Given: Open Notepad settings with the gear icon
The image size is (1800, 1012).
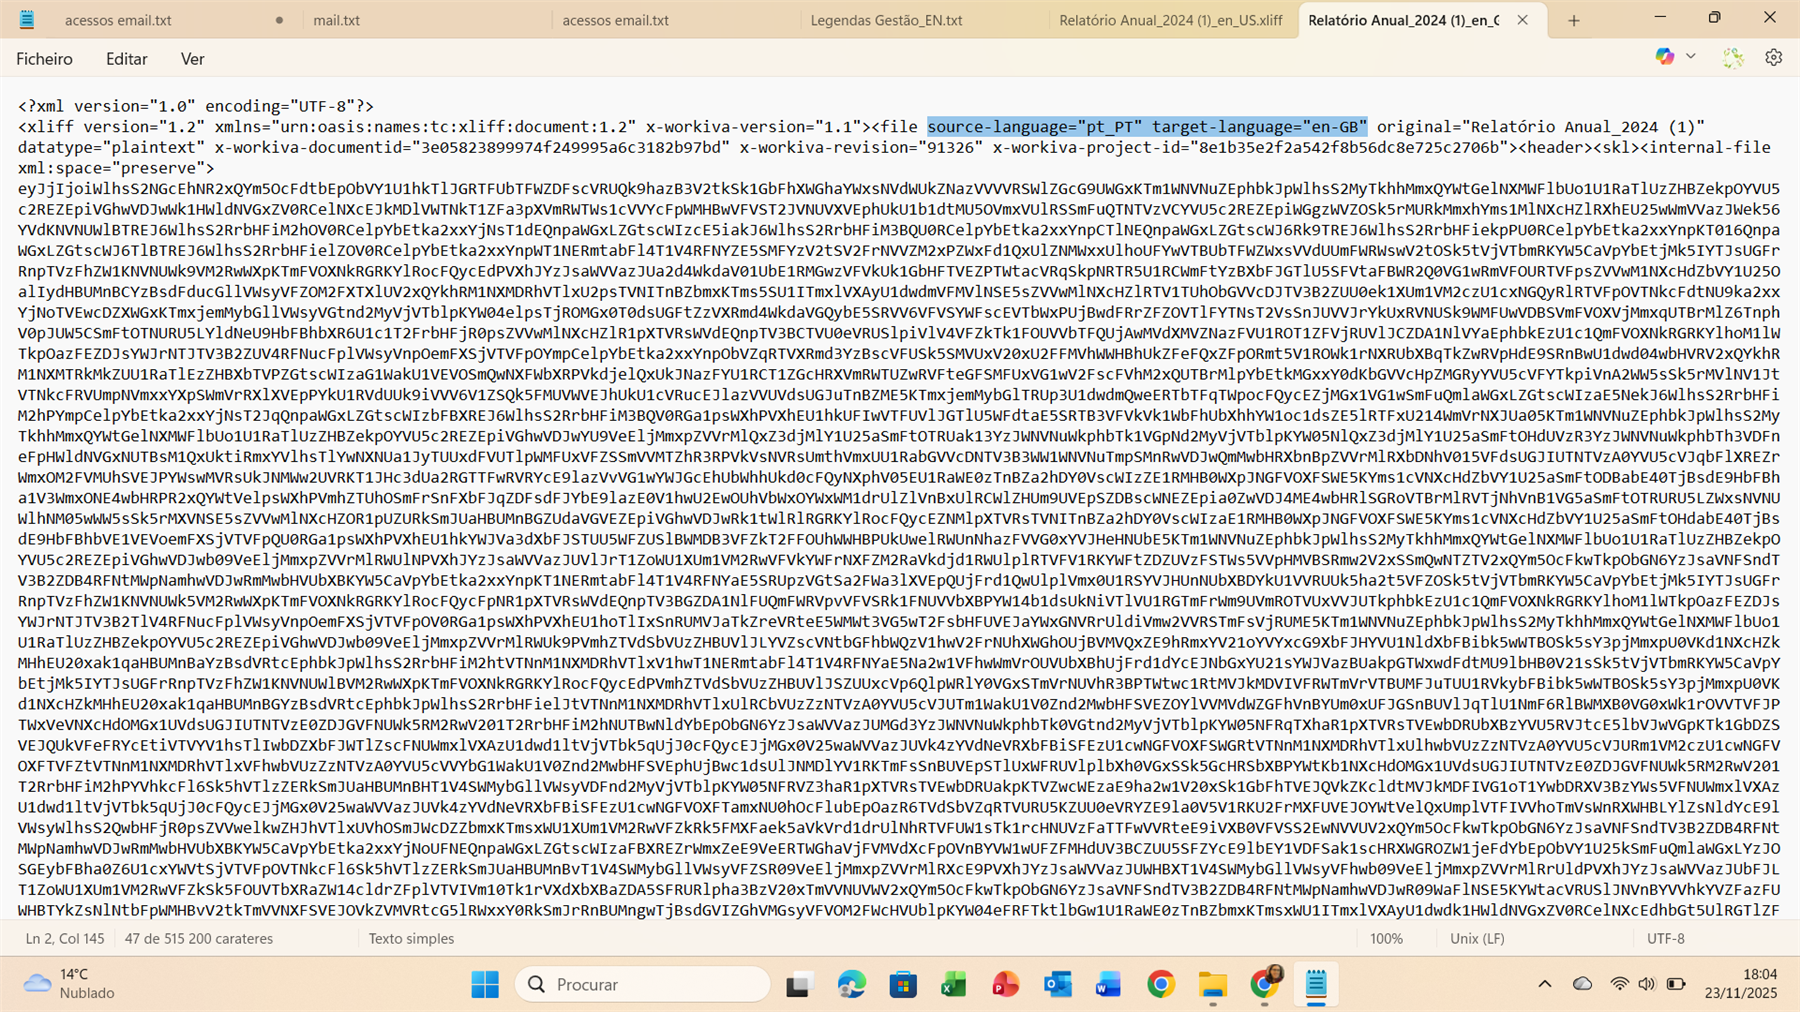Looking at the screenshot, I should (x=1774, y=58).
